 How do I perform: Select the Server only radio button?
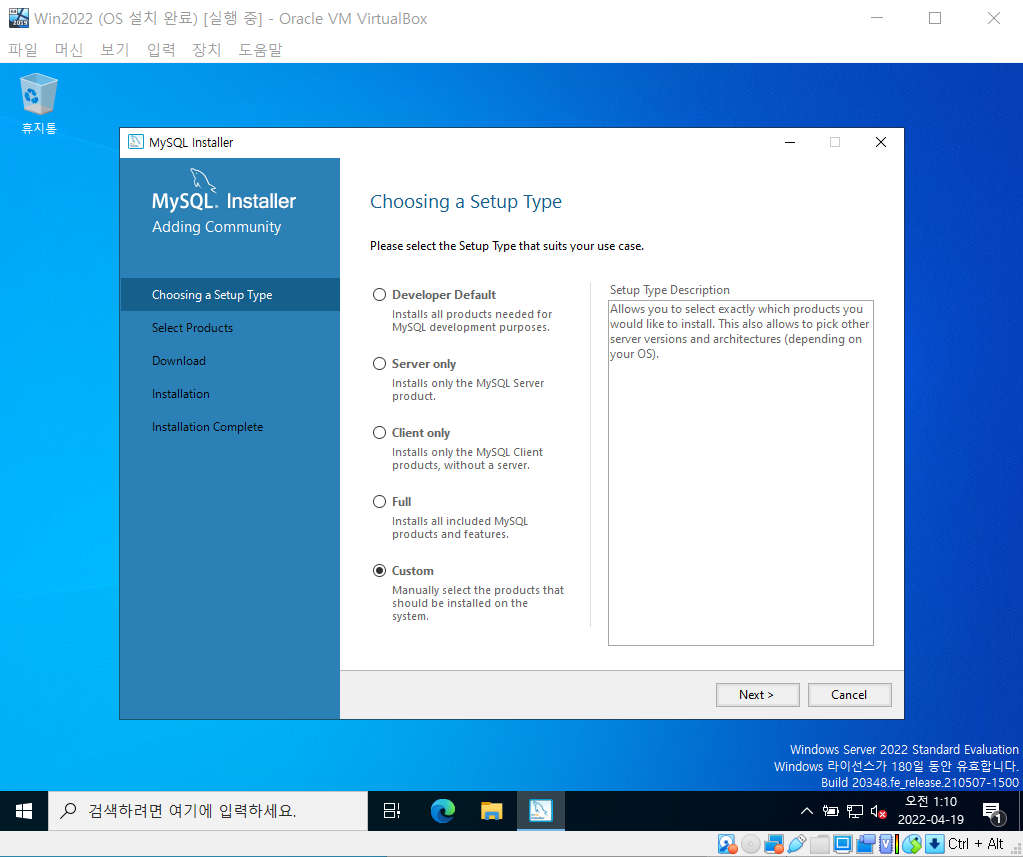[379, 364]
